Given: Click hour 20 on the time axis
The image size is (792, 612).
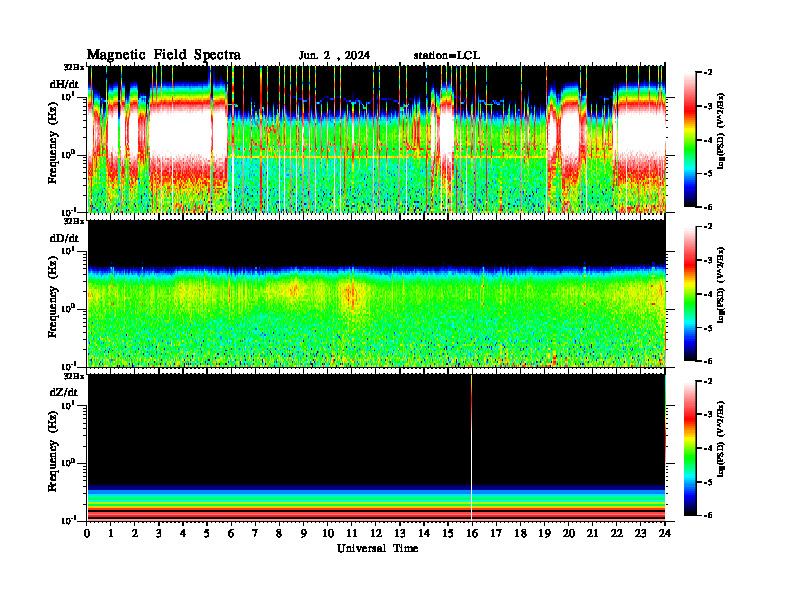Looking at the screenshot, I should tap(568, 533).
